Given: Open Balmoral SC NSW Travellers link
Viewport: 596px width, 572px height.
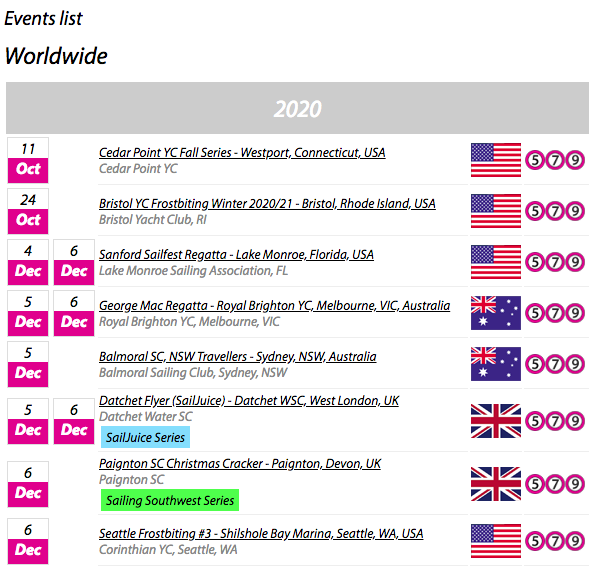Looking at the screenshot, I should click(x=238, y=356).
